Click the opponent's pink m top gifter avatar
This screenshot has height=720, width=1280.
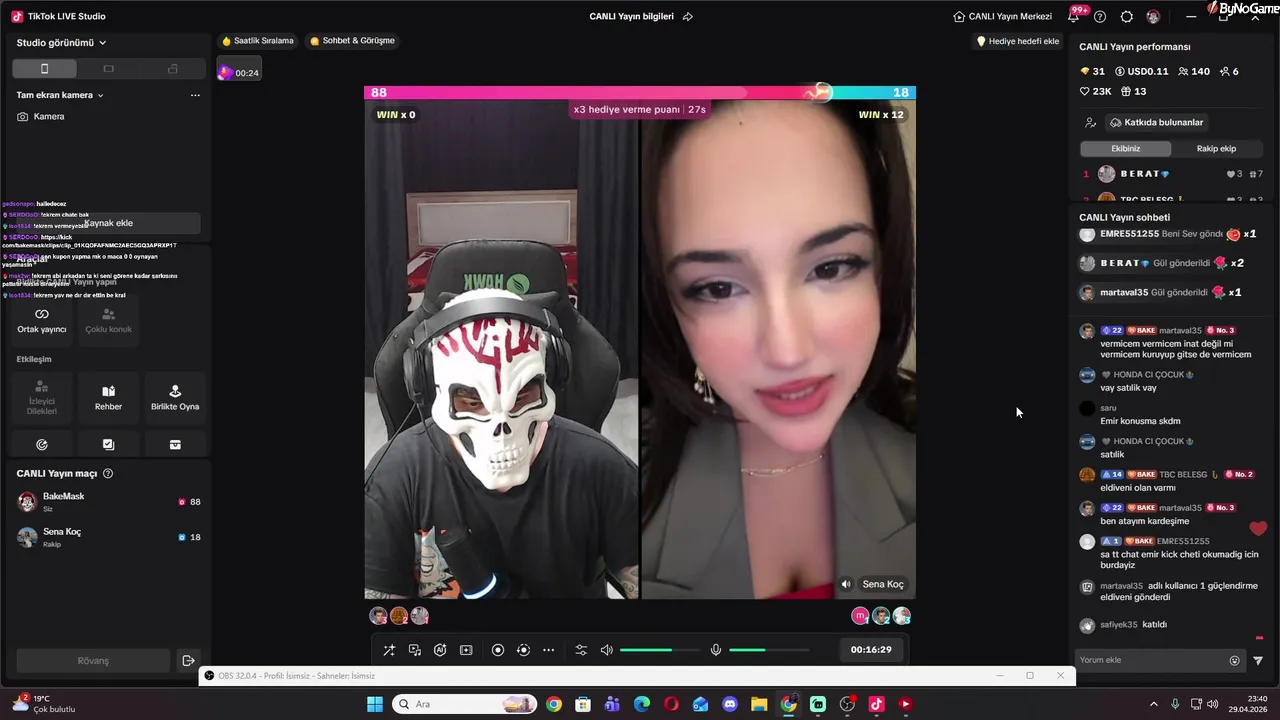click(860, 616)
